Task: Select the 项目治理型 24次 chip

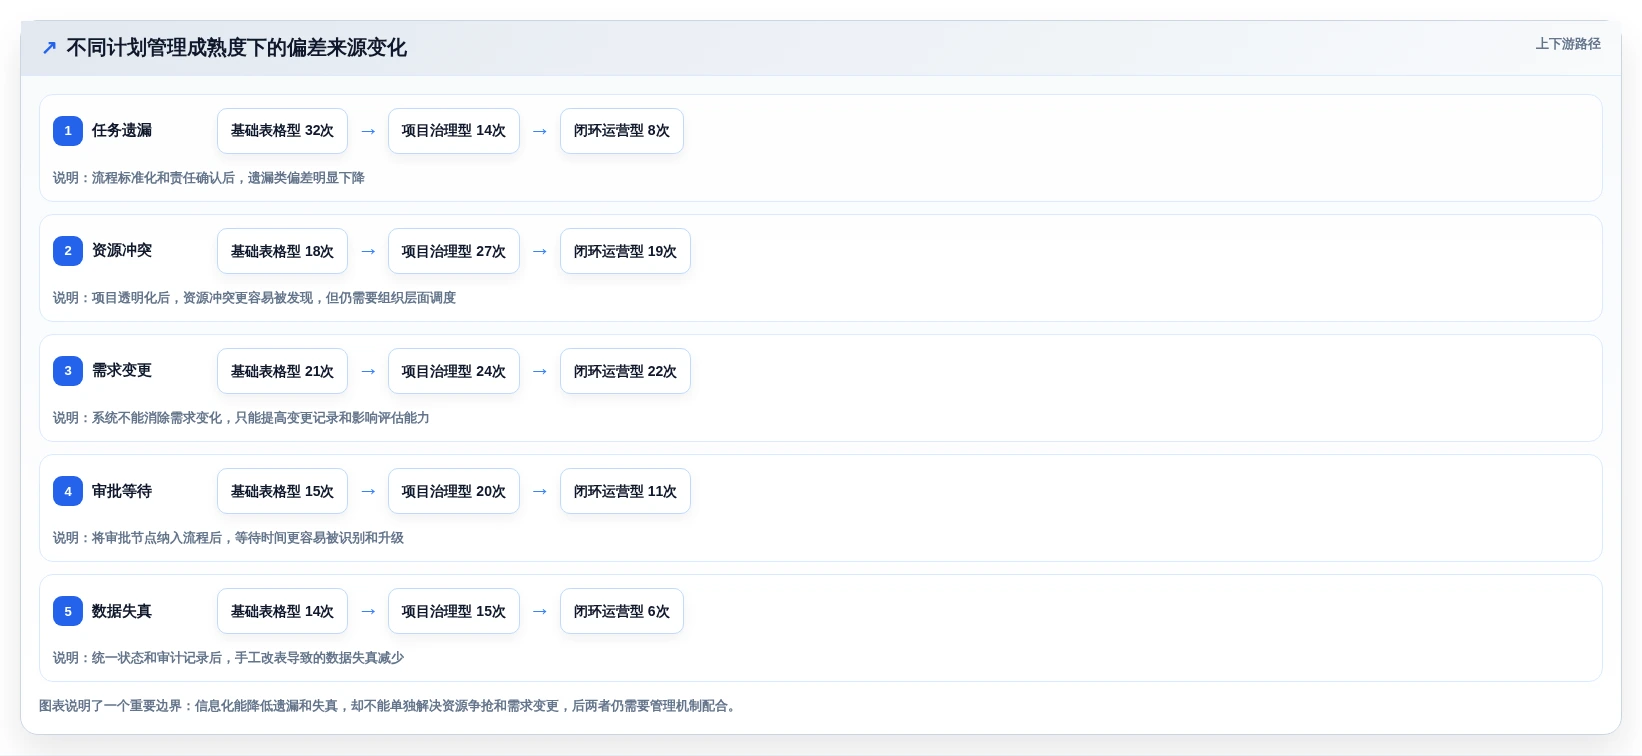Action: tap(454, 371)
